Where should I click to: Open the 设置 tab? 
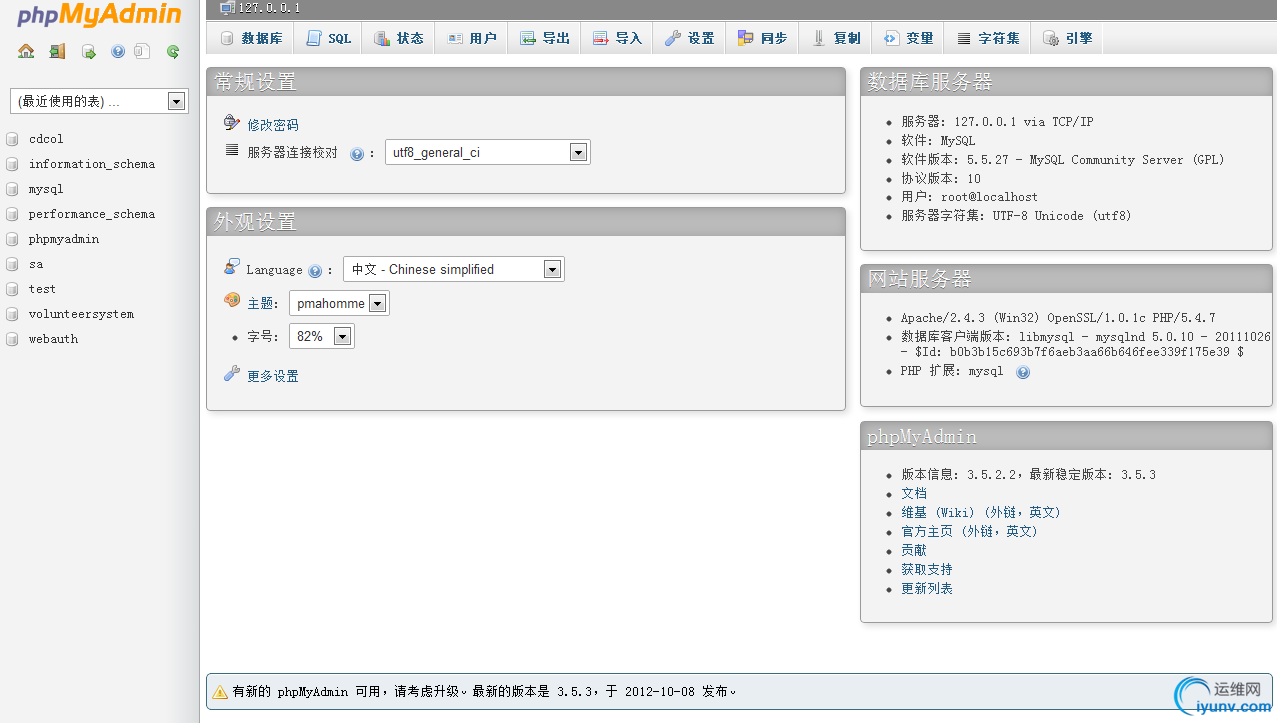(689, 38)
